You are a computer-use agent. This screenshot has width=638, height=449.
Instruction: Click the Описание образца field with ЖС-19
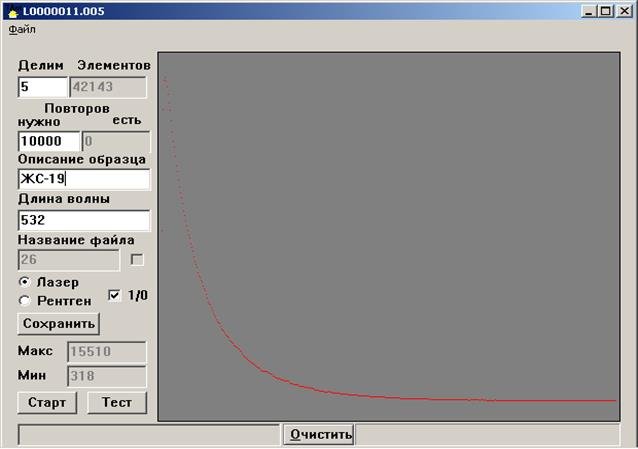coord(84,179)
